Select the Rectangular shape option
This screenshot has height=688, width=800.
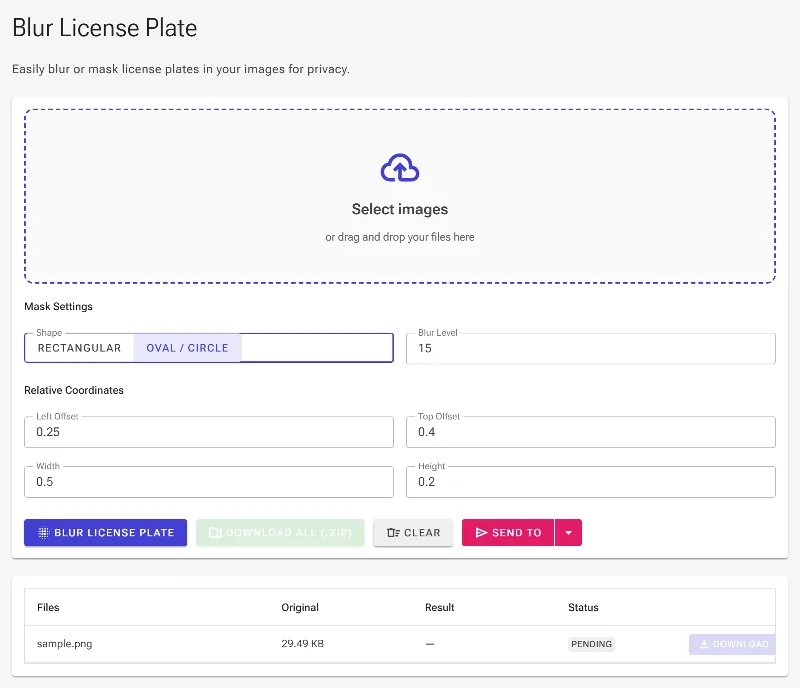80,348
